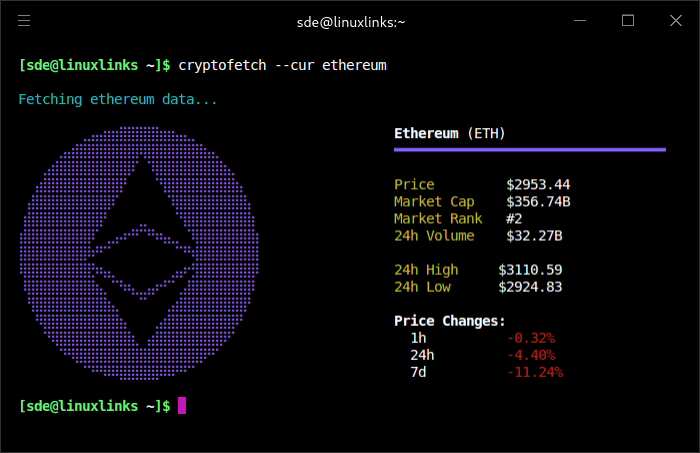Click the 24h High label
The image size is (700, 453).
click(426, 270)
